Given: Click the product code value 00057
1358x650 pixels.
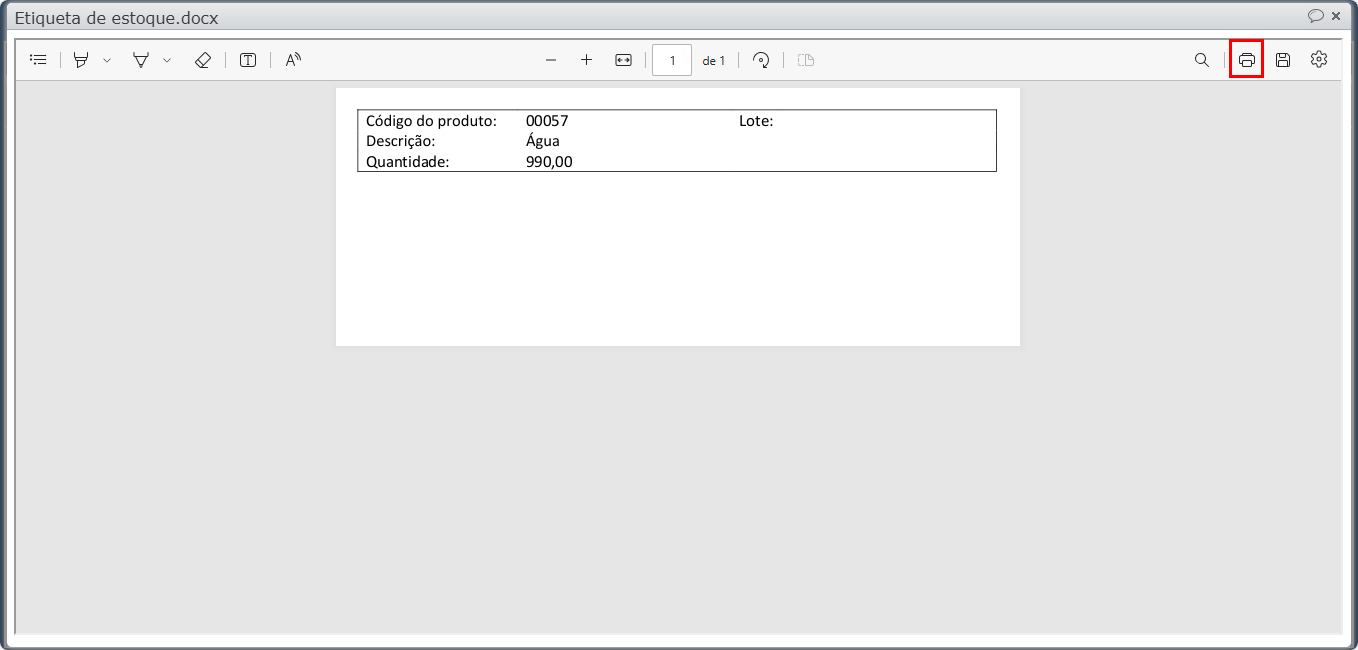Looking at the screenshot, I should coord(547,121).
